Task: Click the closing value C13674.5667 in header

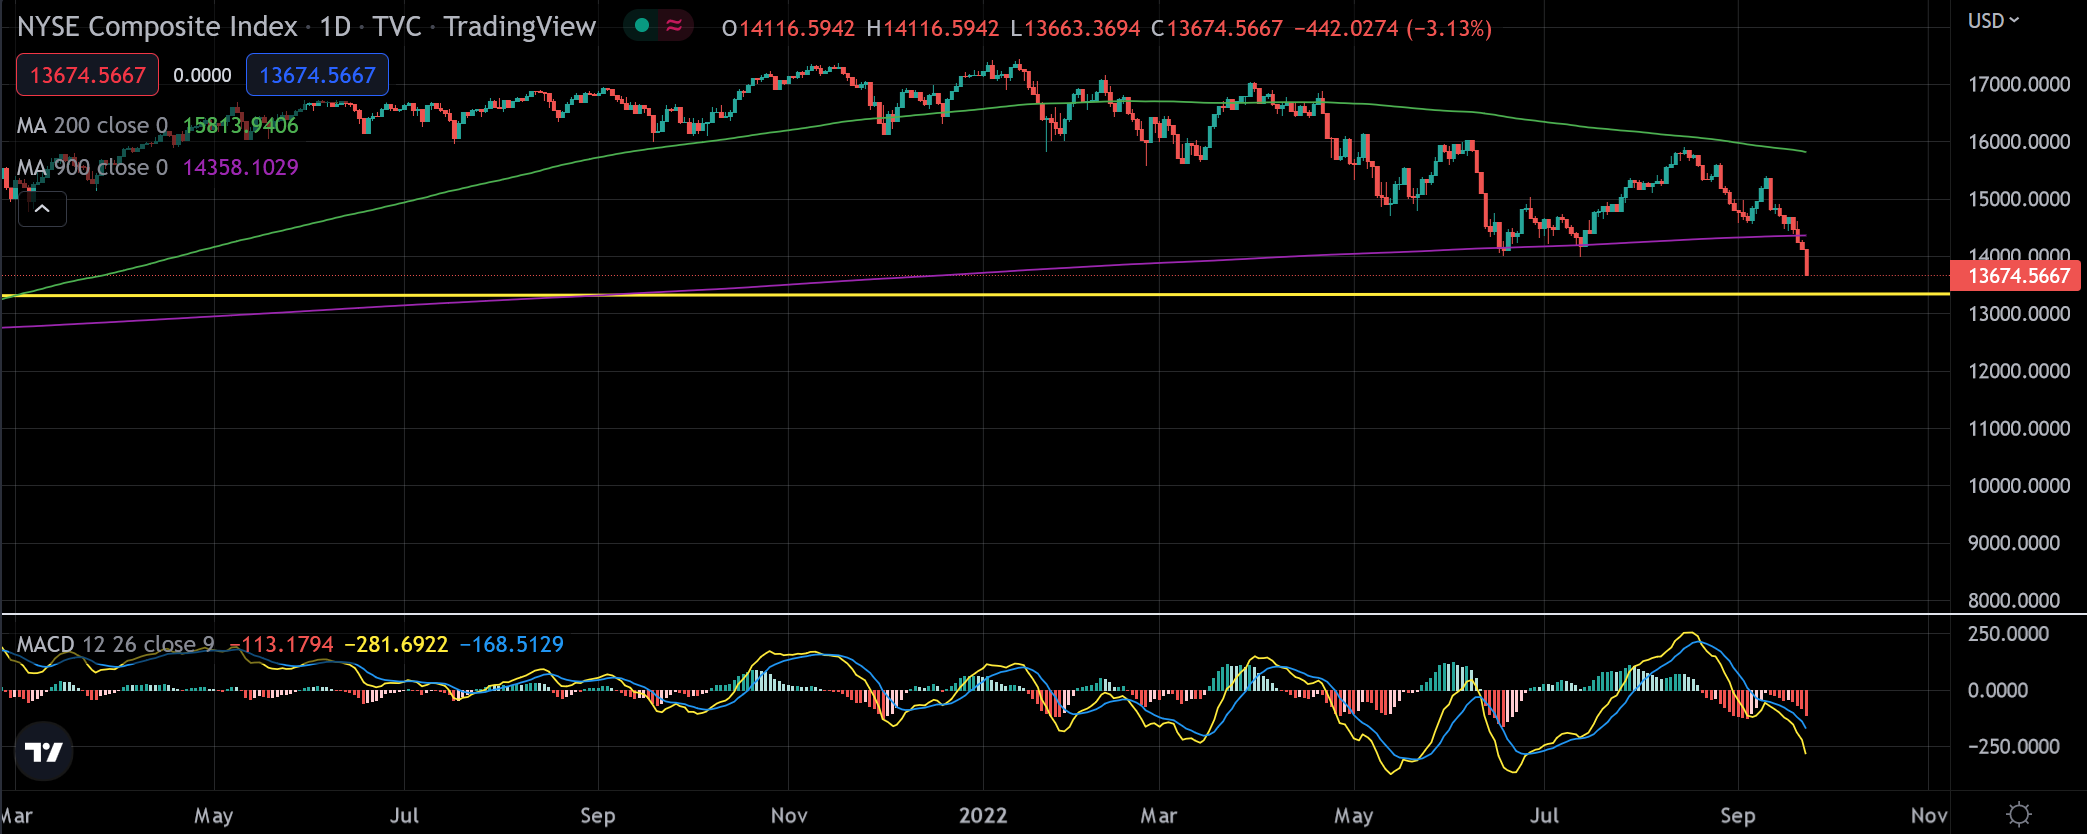Action: coord(1216,28)
